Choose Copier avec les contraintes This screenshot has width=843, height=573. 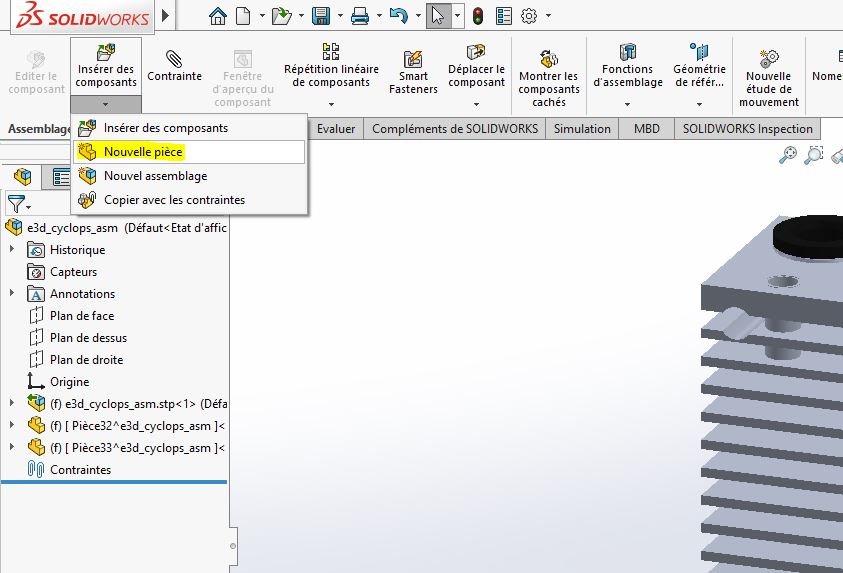pyautogui.click(x=189, y=200)
